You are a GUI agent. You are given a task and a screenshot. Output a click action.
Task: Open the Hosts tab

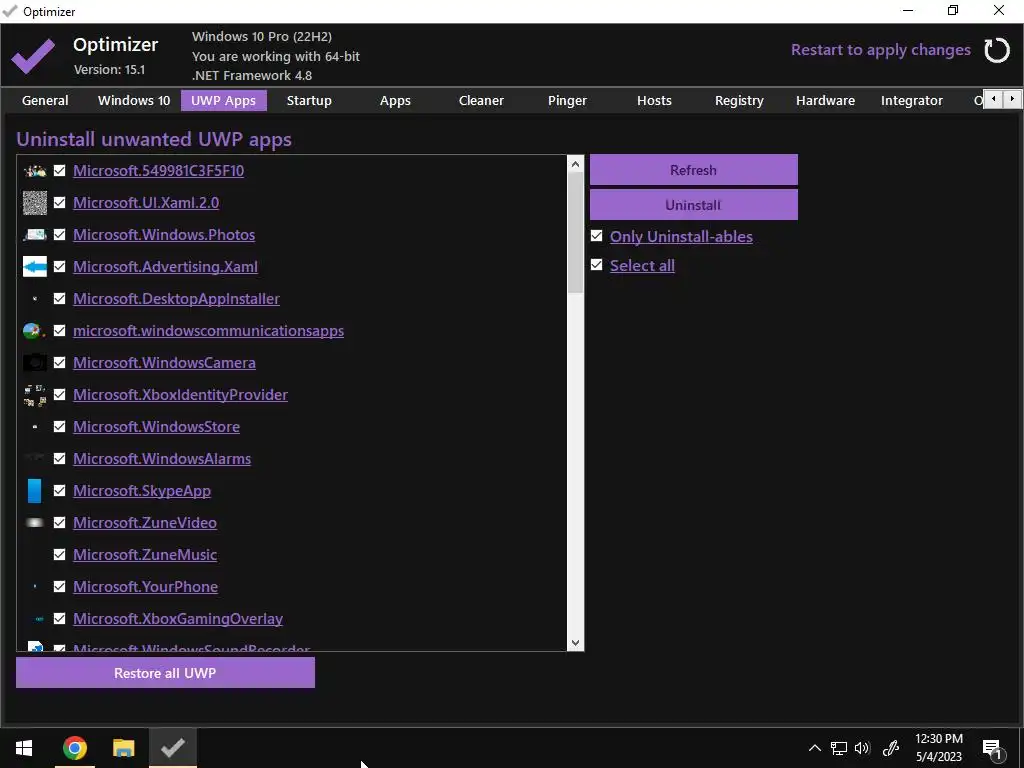(x=654, y=101)
